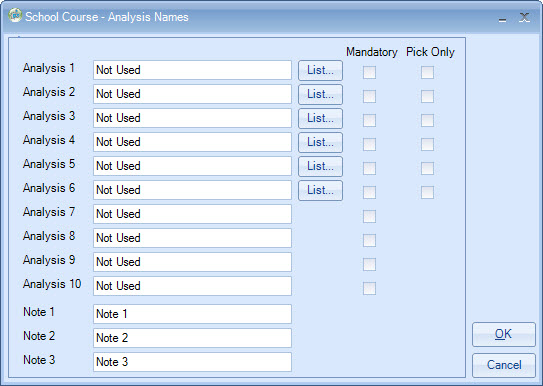
Task: Enable Pick Only checkbox for Analysis 2
Action: click(427, 96)
